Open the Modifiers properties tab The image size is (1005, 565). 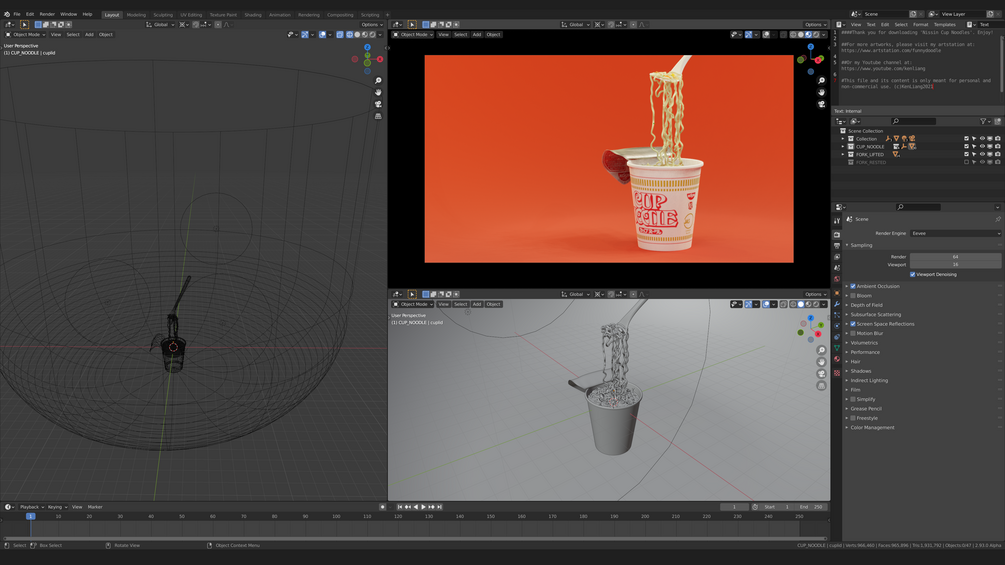tap(836, 304)
